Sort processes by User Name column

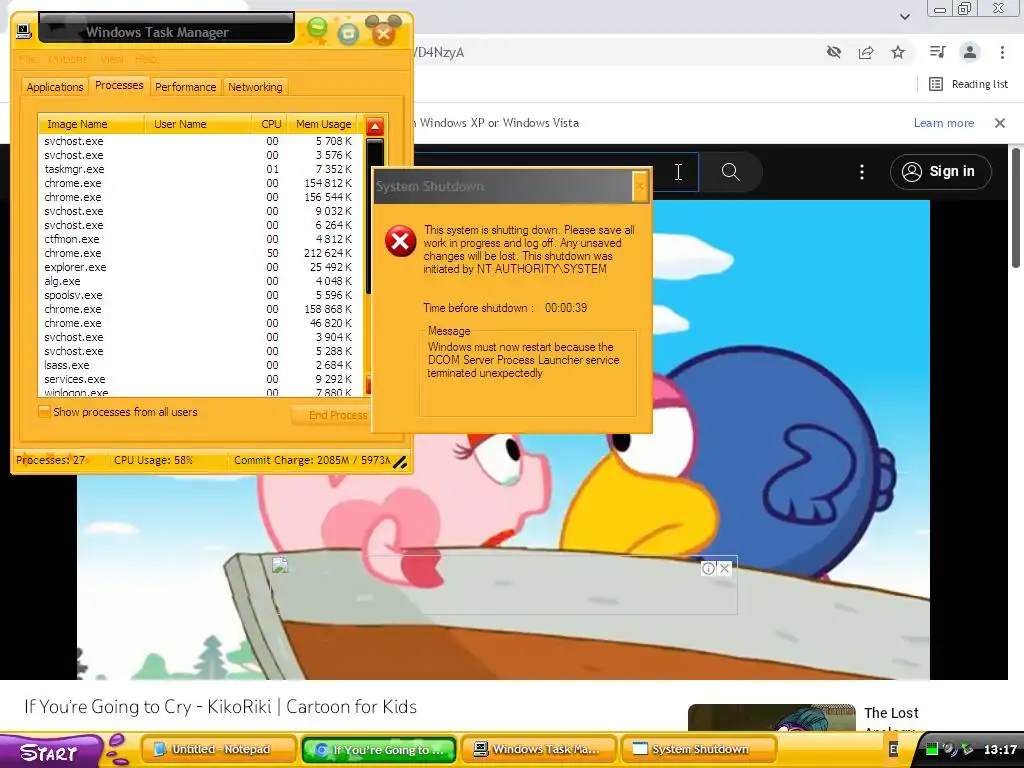coord(198,124)
